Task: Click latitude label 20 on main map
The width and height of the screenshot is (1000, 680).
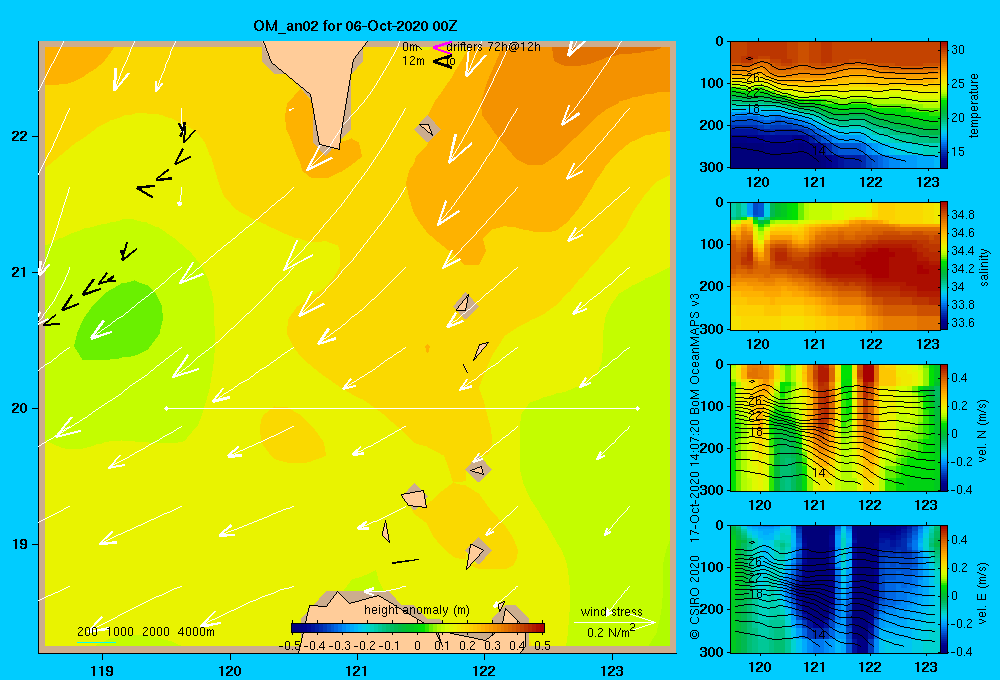Action: click(19, 408)
